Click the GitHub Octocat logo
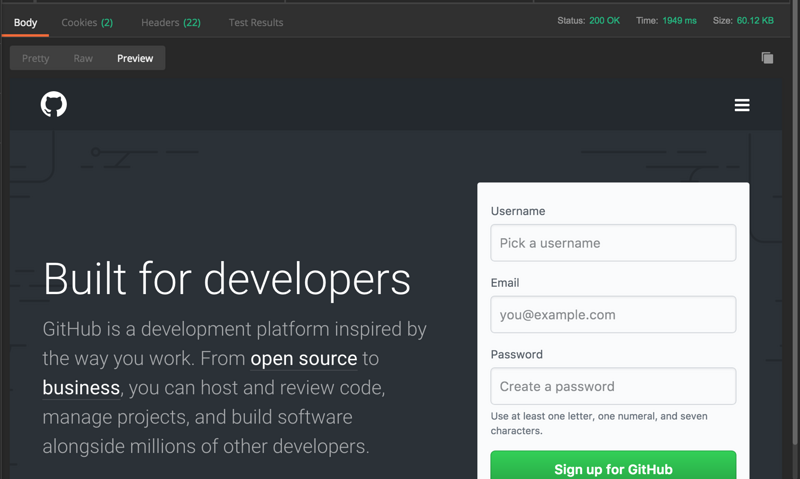Screen dimensions: 800x479 tap(54, 104)
